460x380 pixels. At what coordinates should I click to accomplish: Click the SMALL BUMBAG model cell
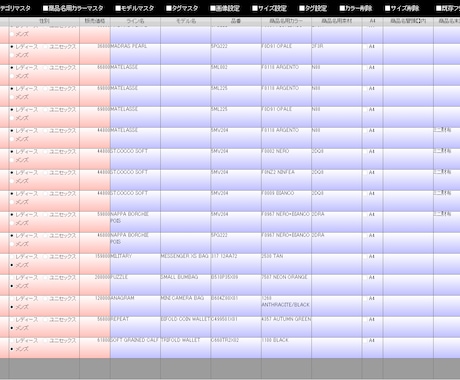pyautogui.click(x=185, y=285)
